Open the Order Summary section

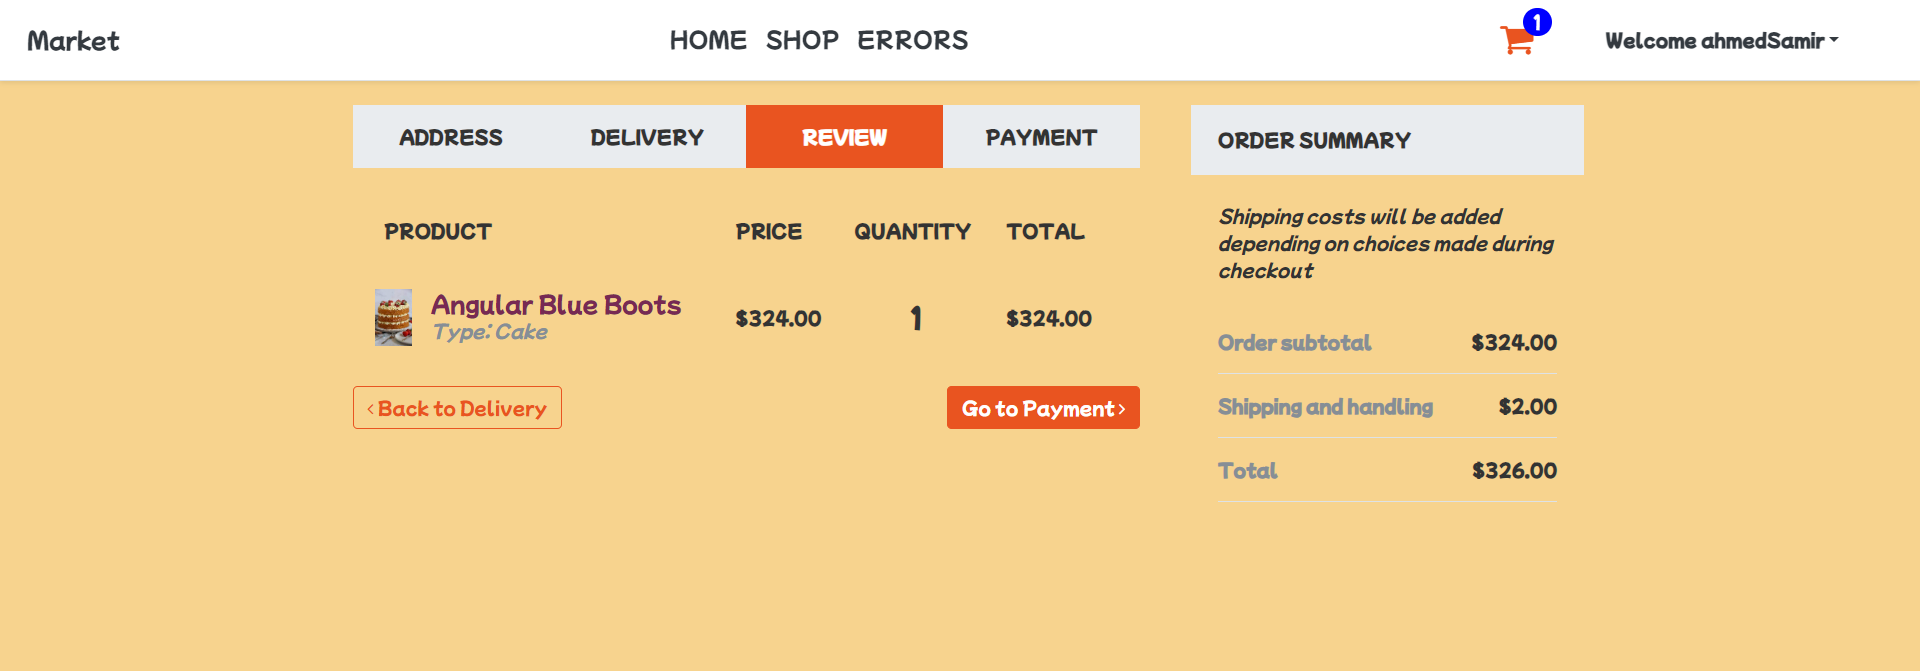[1313, 140]
